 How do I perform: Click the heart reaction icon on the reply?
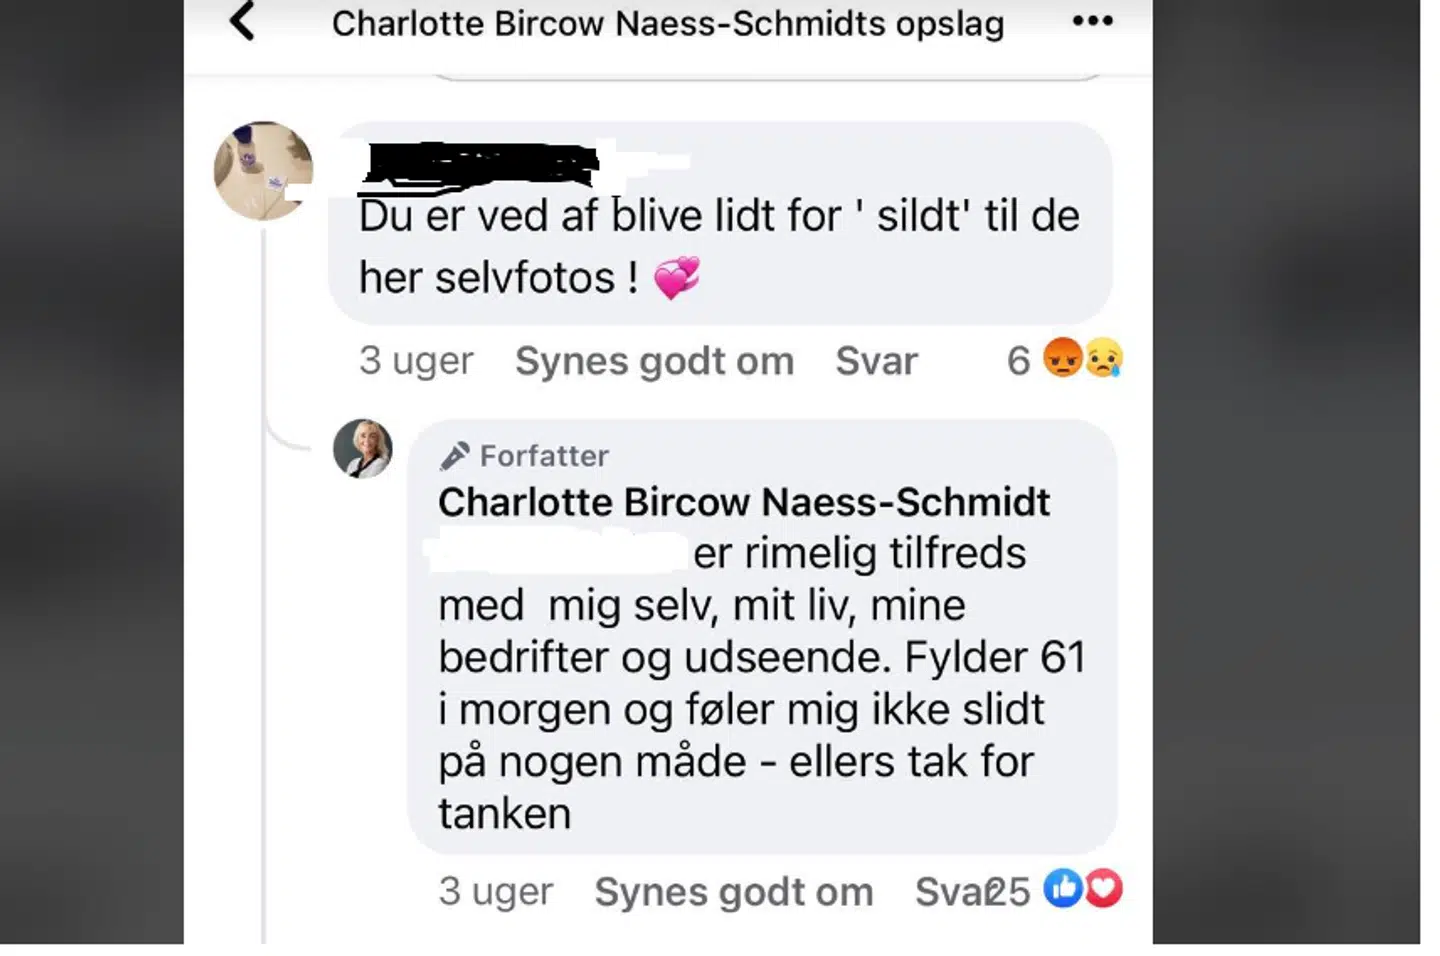click(x=1104, y=888)
